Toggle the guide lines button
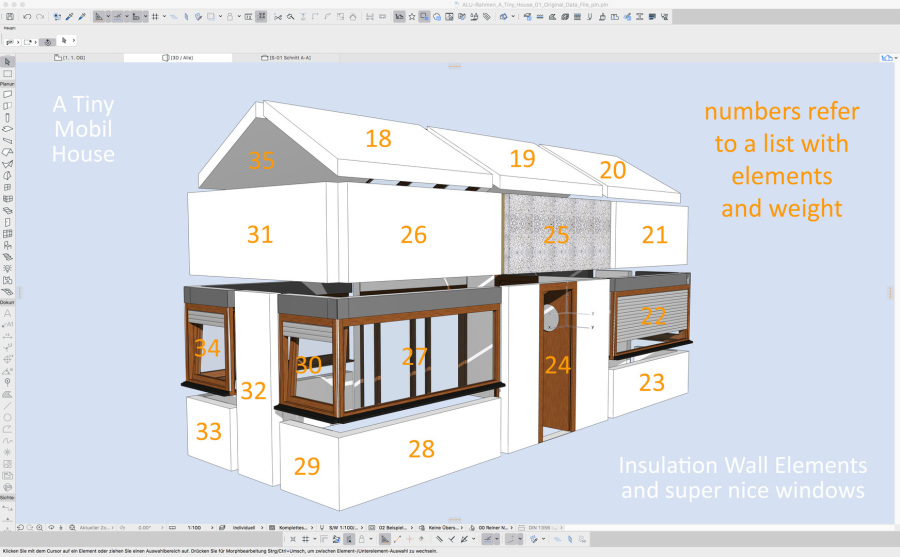Image resolution: width=900 pixels, height=557 pixels. pos(119,17)
